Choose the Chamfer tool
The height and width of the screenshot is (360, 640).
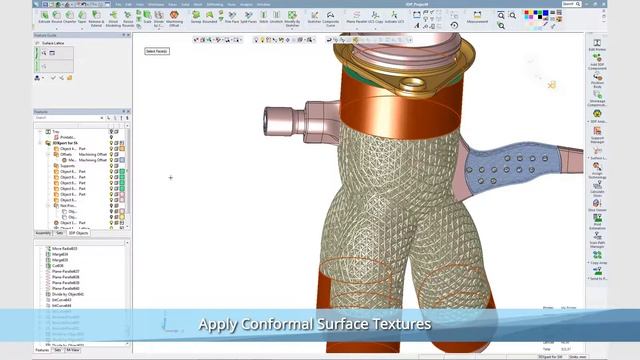pos(70,17)
